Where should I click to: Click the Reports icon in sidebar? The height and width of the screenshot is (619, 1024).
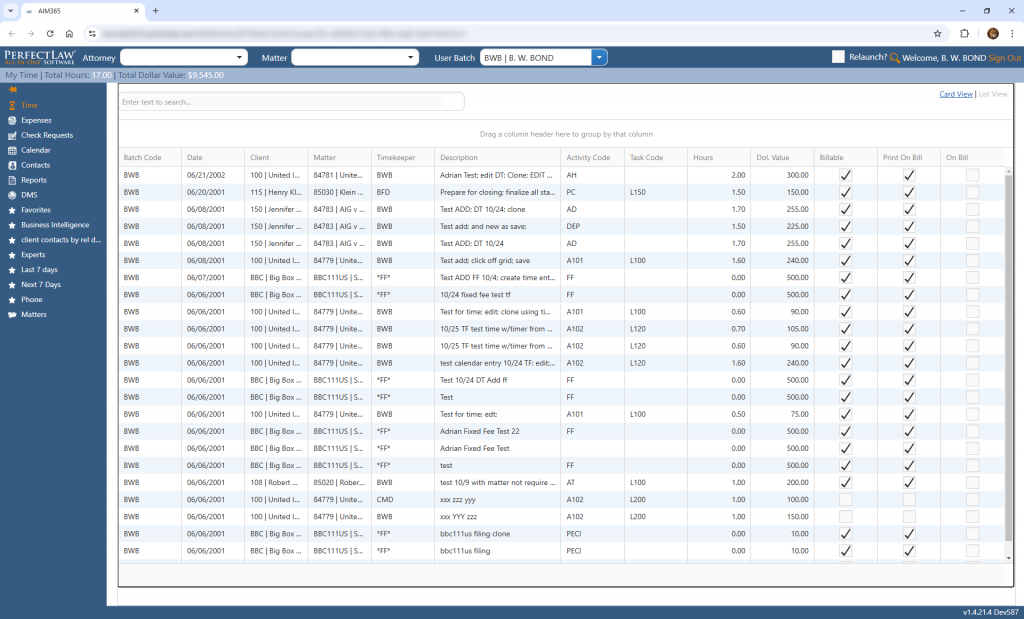[12, 180]
